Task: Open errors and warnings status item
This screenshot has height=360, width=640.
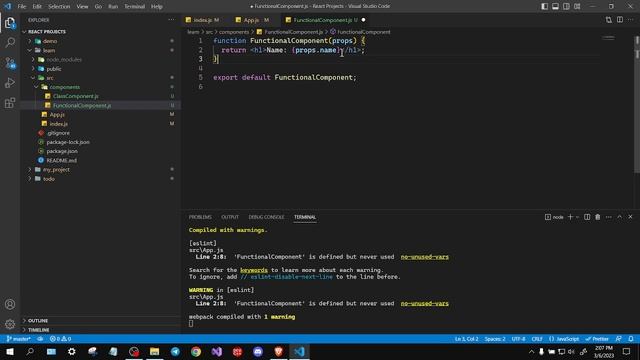Action: point(60,339)
